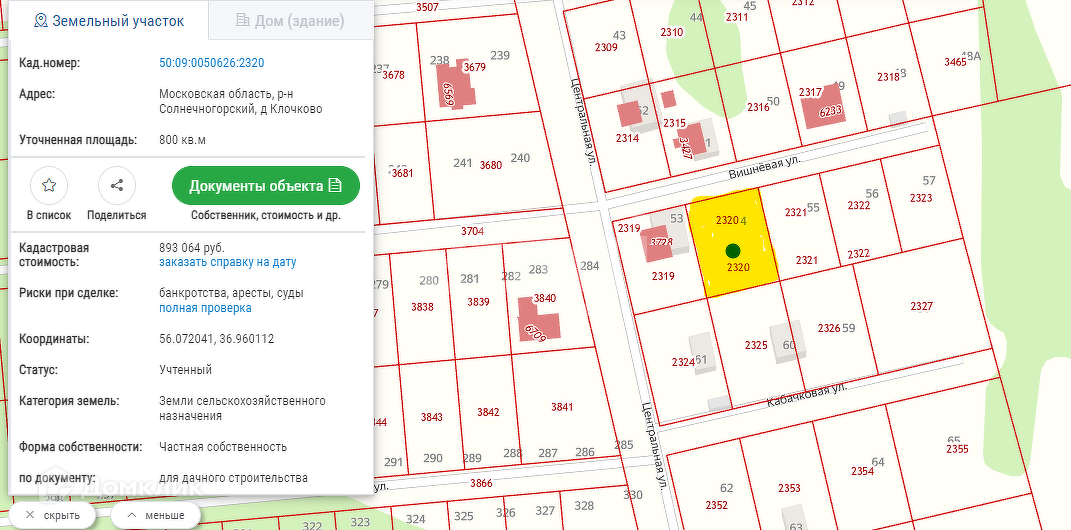
Task: Add the plot to list with star icon
Action: pyautogui.click(x=49, y=185)
